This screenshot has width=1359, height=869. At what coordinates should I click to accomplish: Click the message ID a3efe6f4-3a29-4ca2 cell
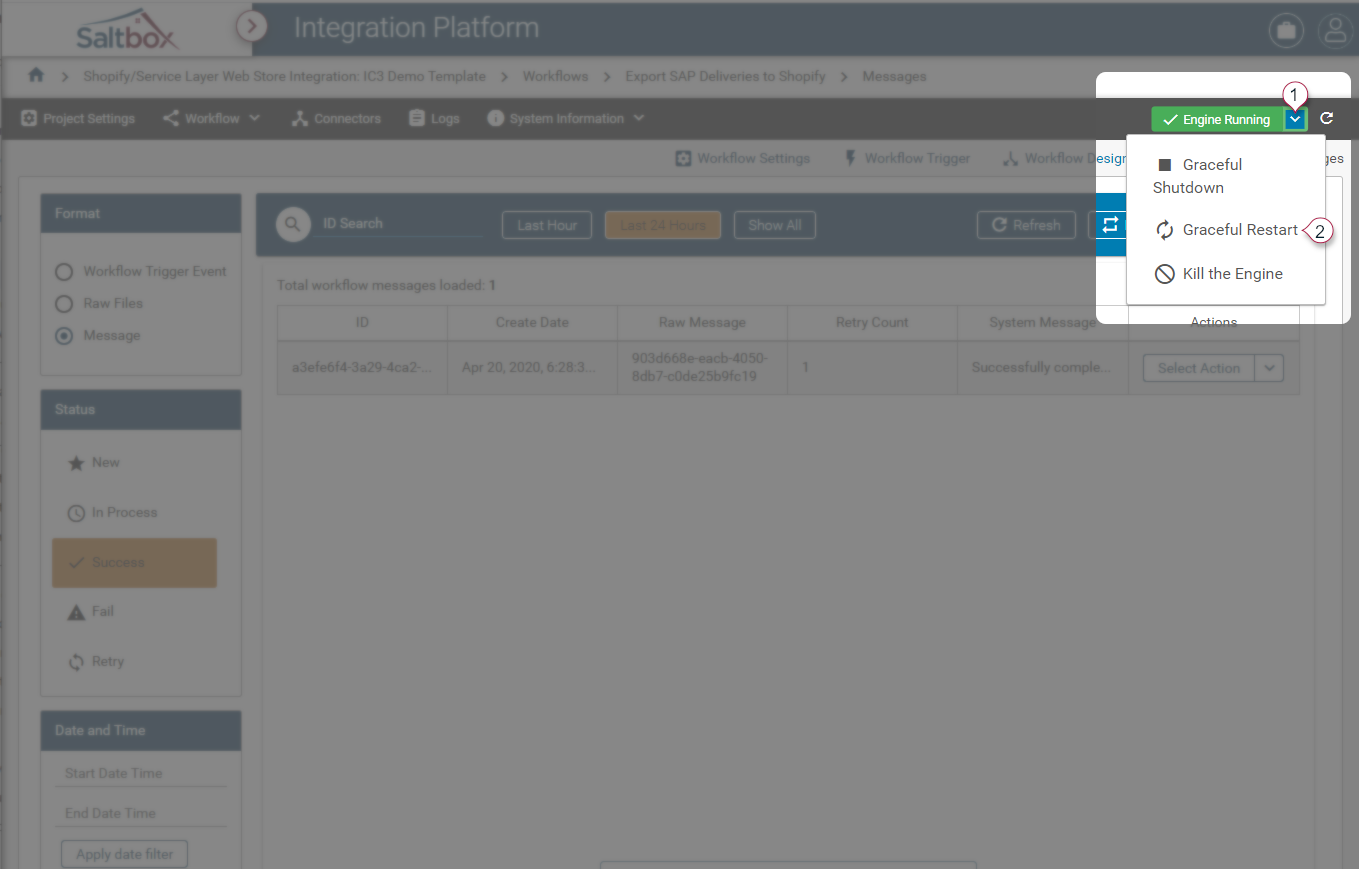coord(362,367)
